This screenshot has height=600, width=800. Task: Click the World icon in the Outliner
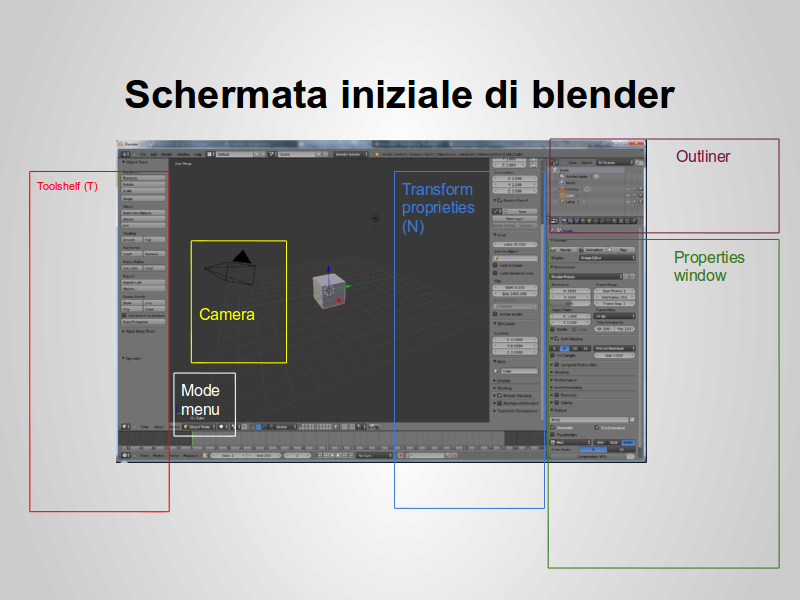coord(562,183)
